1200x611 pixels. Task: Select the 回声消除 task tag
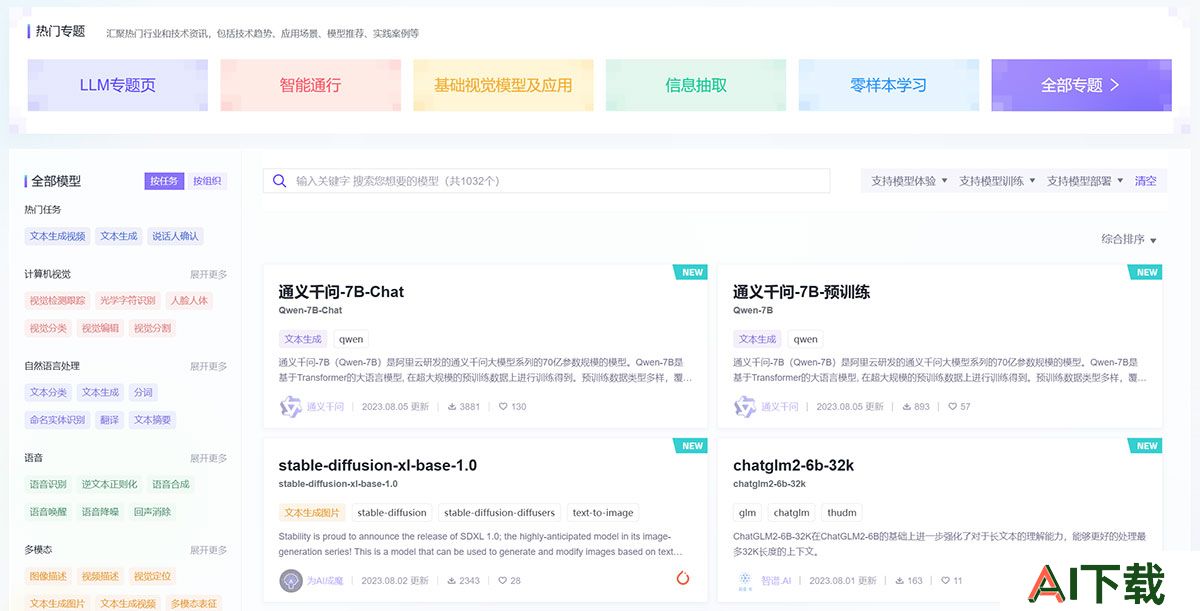click(152, 512)
